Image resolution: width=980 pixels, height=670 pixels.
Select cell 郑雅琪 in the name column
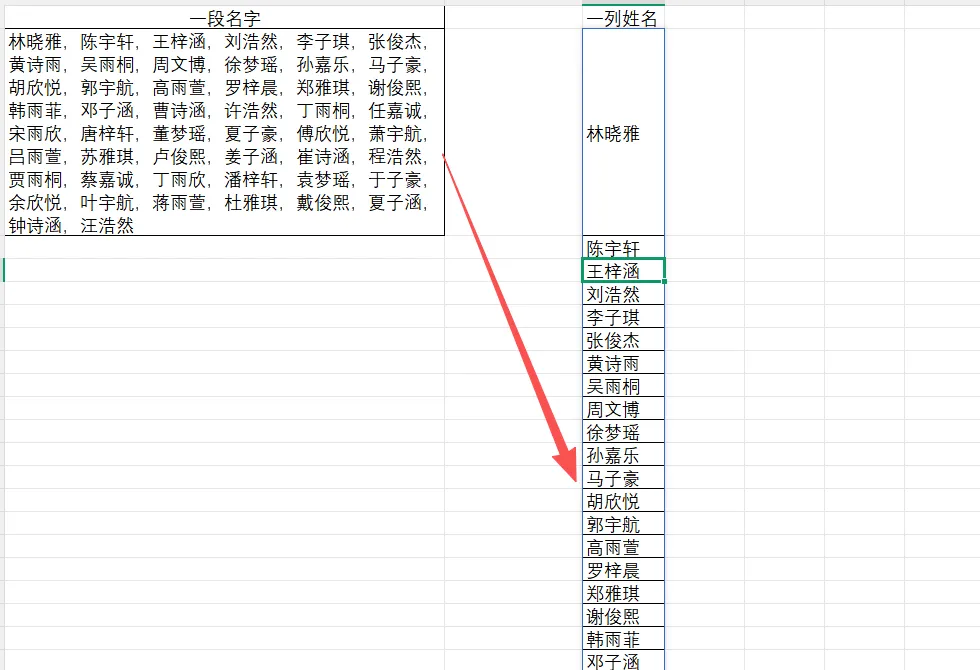[x=623, y=593]
